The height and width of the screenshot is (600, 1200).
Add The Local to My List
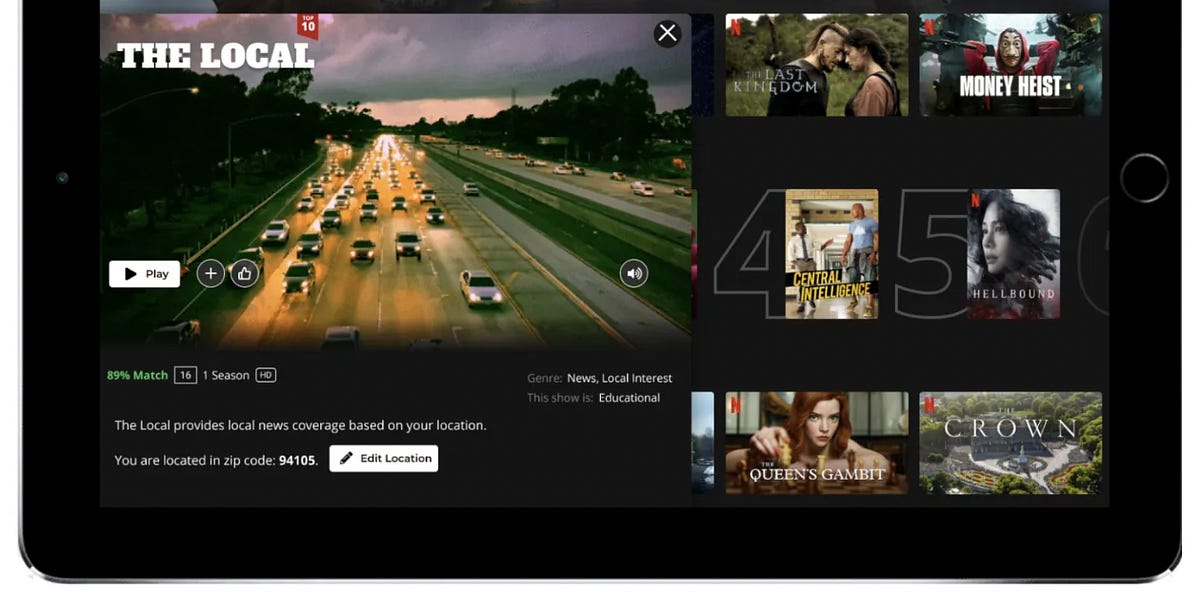click(210, 274)
